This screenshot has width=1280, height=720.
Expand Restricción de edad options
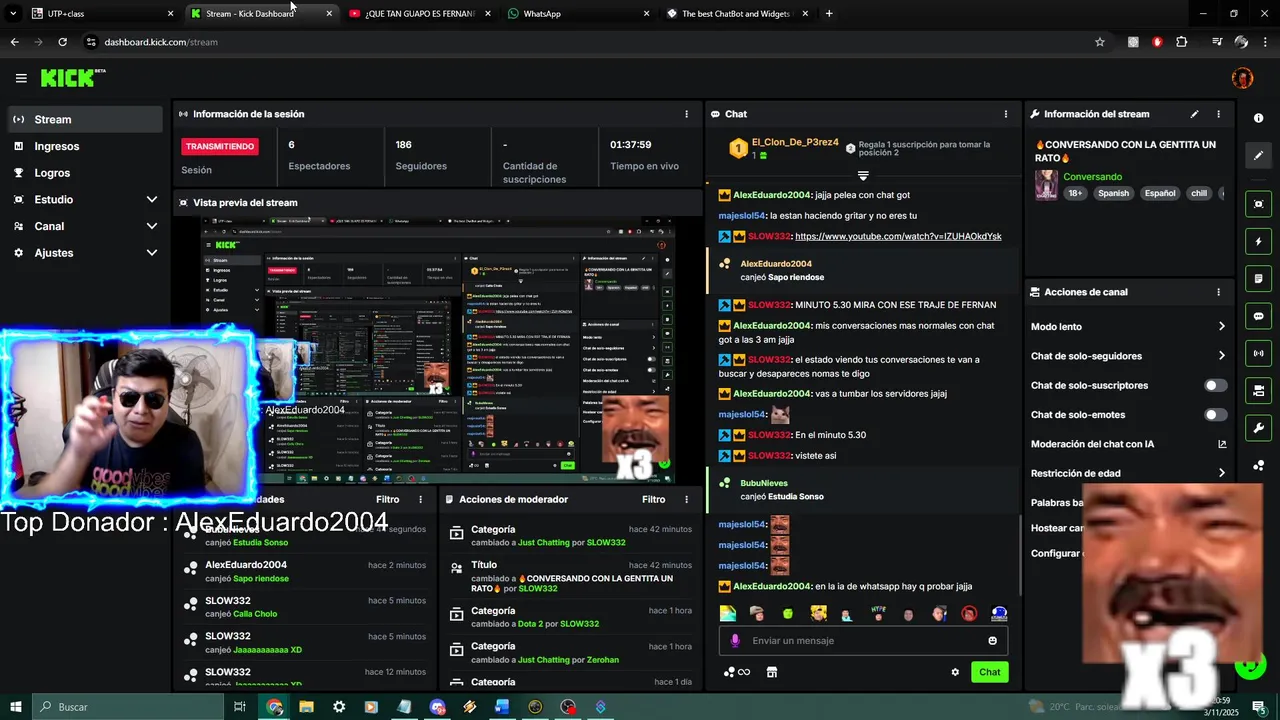click(x=1222, y=473)
